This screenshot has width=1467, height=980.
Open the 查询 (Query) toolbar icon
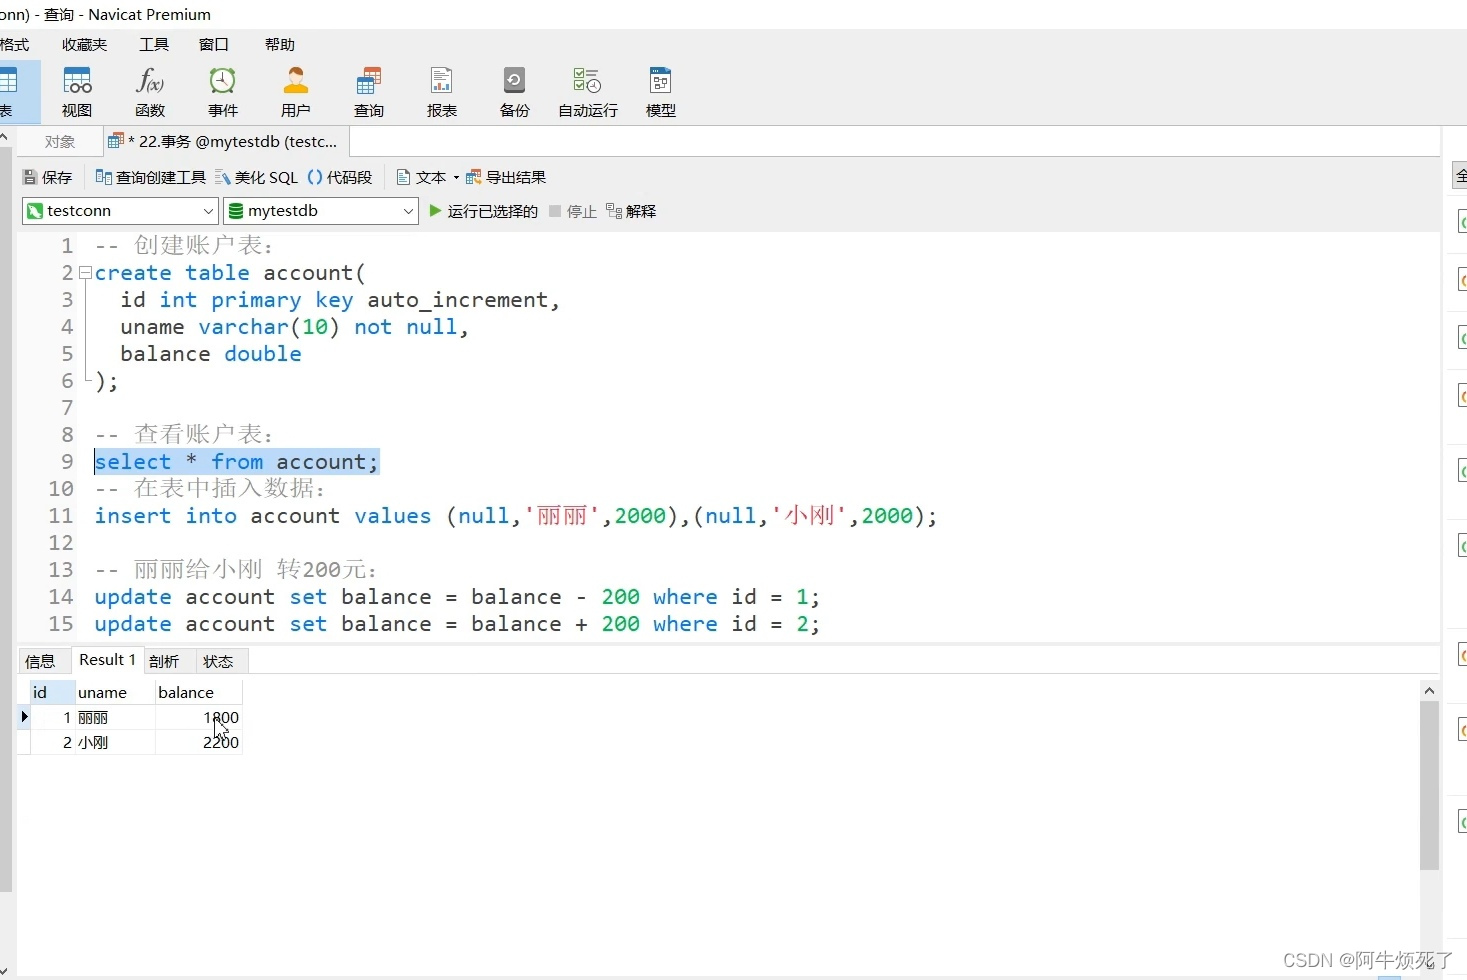point(369,92)
